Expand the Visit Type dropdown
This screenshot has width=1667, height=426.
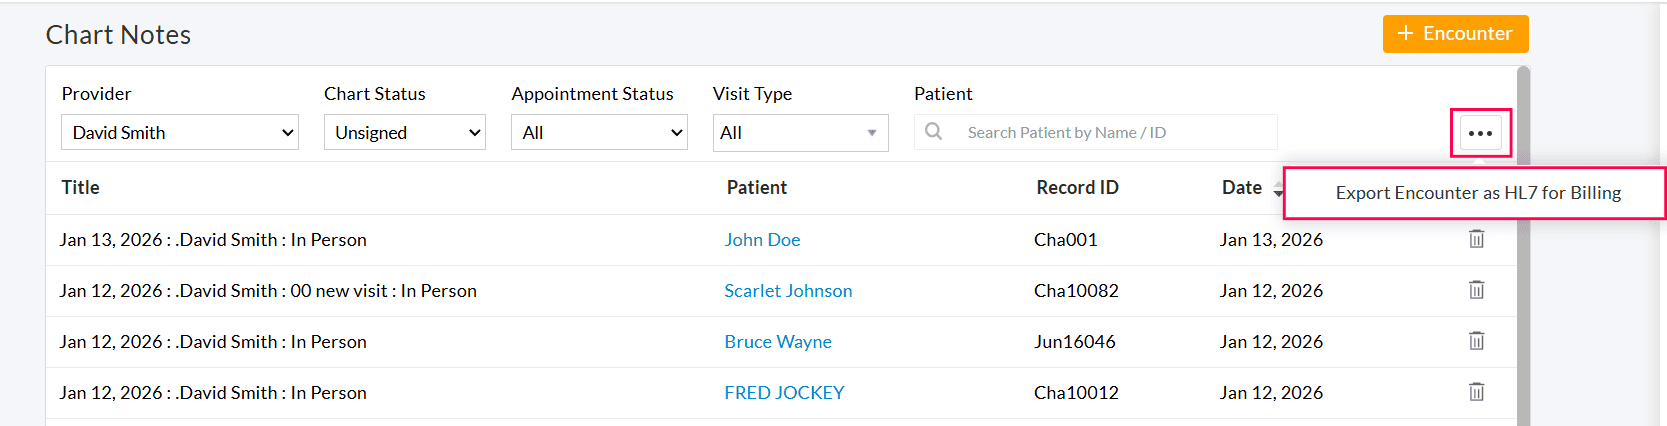coord(800,132)
